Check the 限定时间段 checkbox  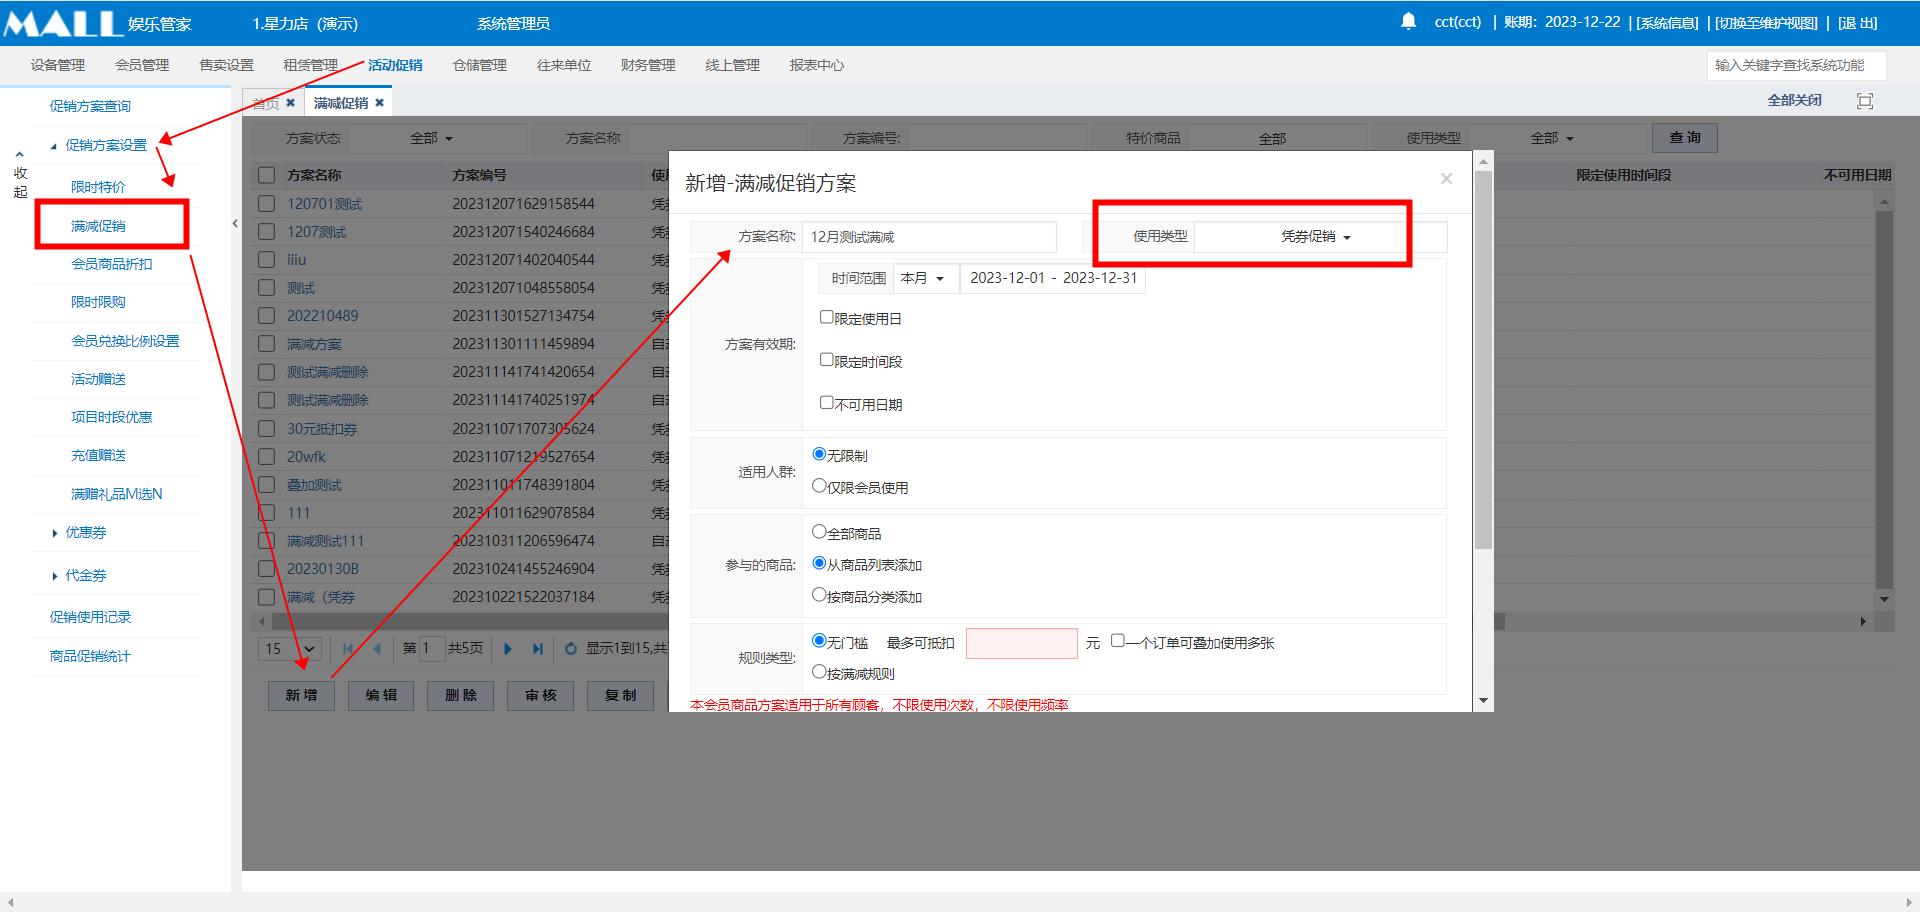[x=826, y=360]
